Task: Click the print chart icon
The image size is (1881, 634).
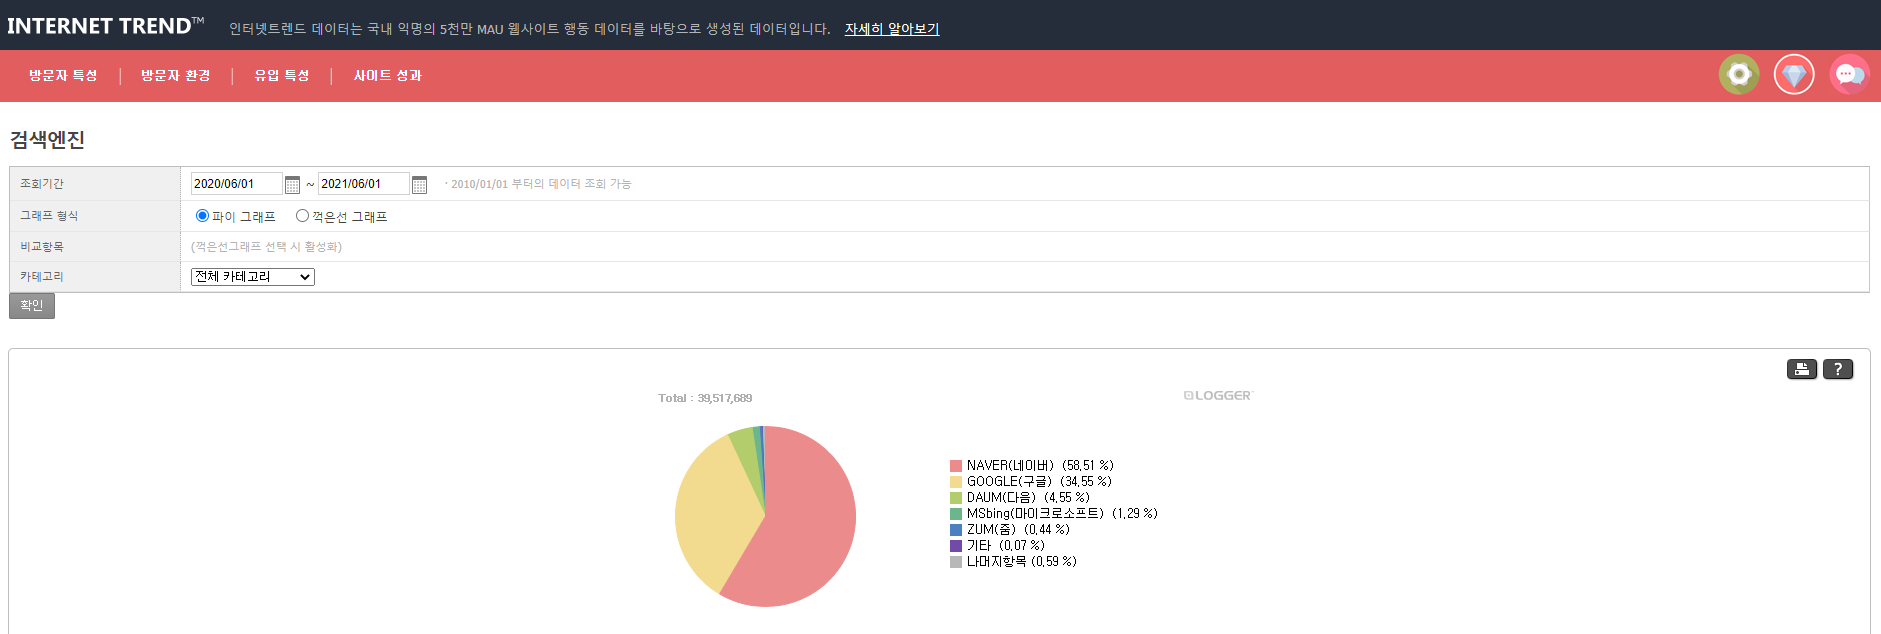Action: pos(1801,369)
